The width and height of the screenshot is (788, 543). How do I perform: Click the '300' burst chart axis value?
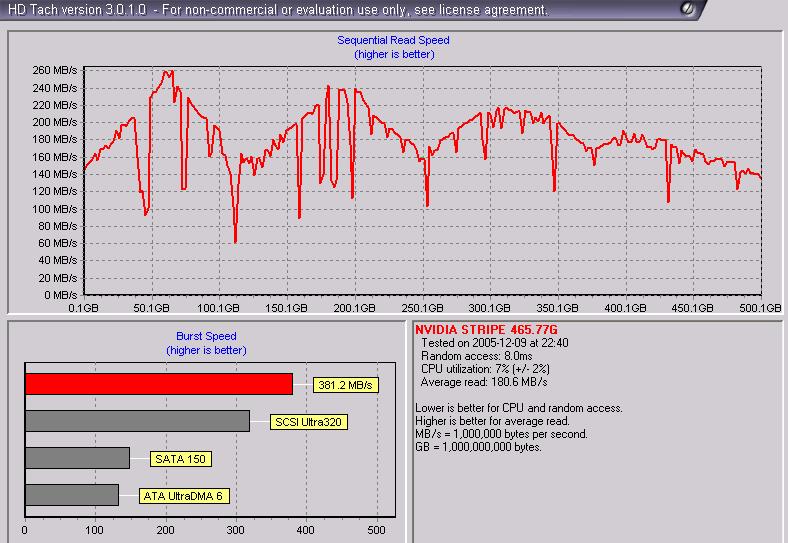(235, 530)
